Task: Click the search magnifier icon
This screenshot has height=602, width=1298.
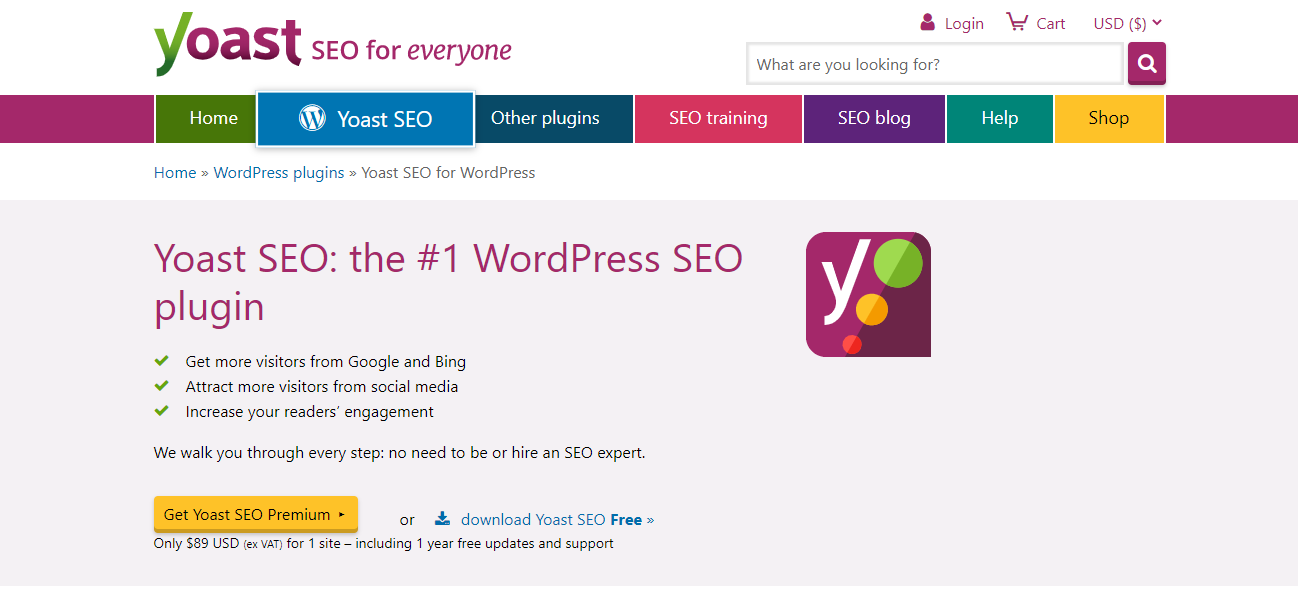Action: click(1146, 63)
